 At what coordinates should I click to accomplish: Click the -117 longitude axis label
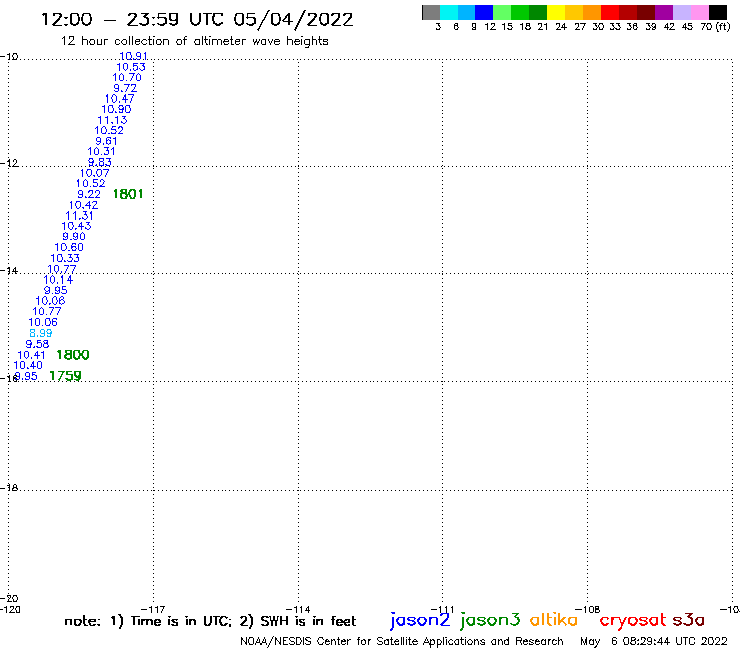pos(153,609)
